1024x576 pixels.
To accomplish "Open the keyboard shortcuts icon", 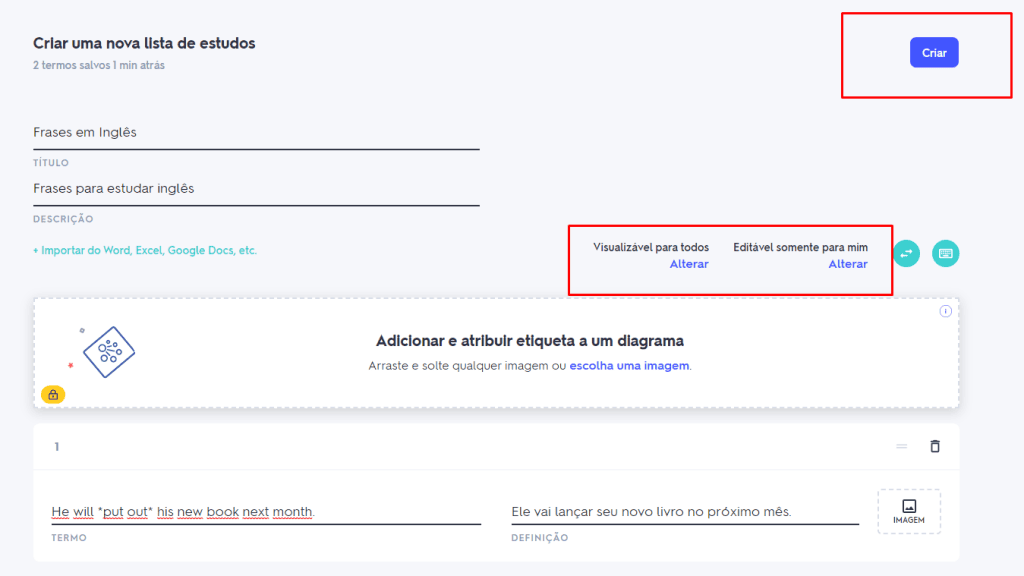I will click(945, 253).
